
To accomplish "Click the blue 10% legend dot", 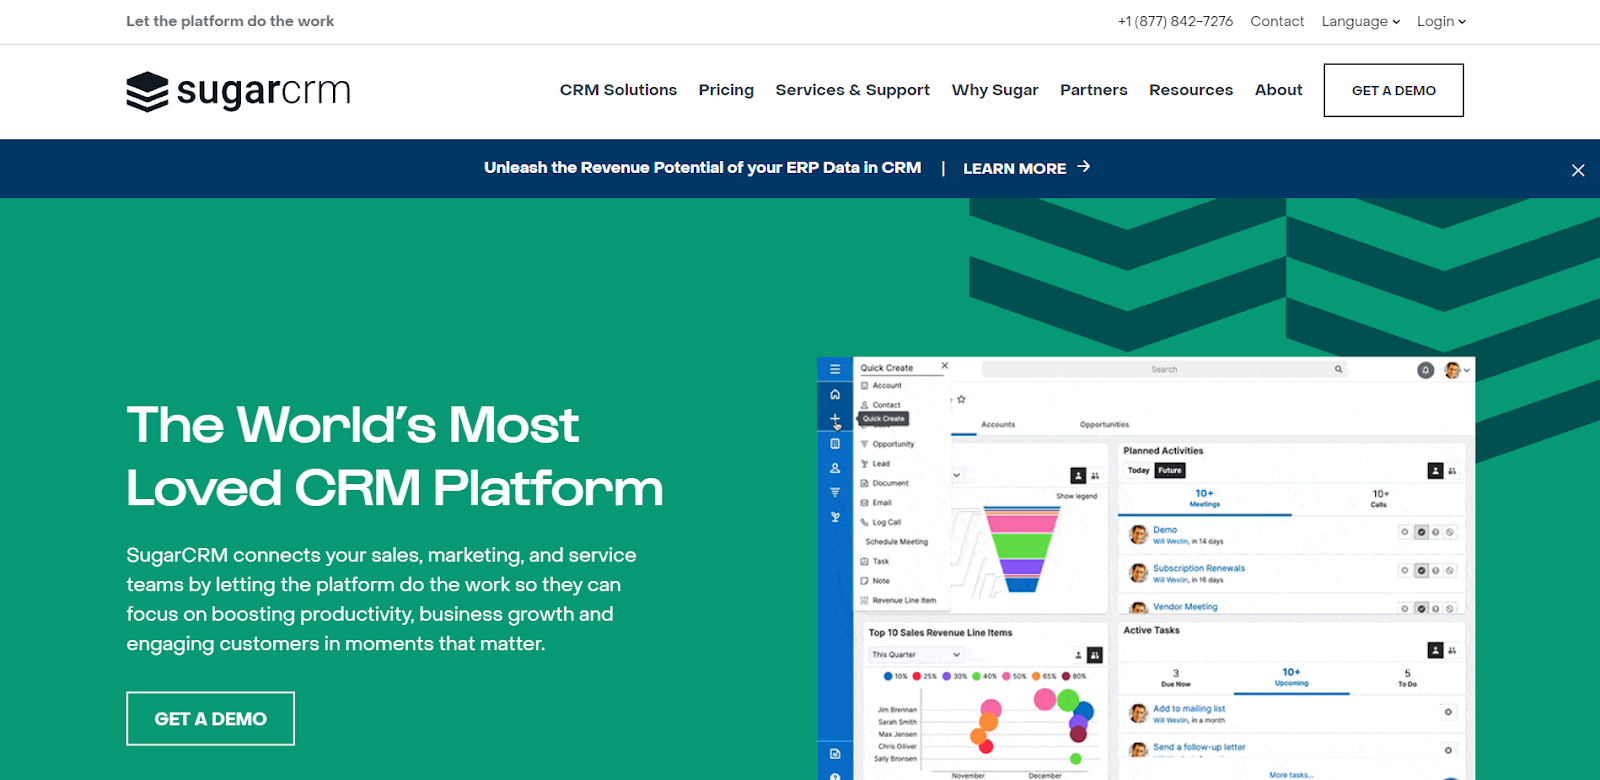I will click(888, 676).
